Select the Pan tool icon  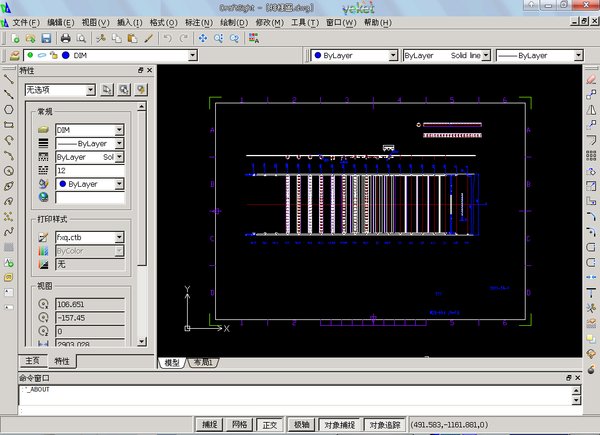coord(201,38)
